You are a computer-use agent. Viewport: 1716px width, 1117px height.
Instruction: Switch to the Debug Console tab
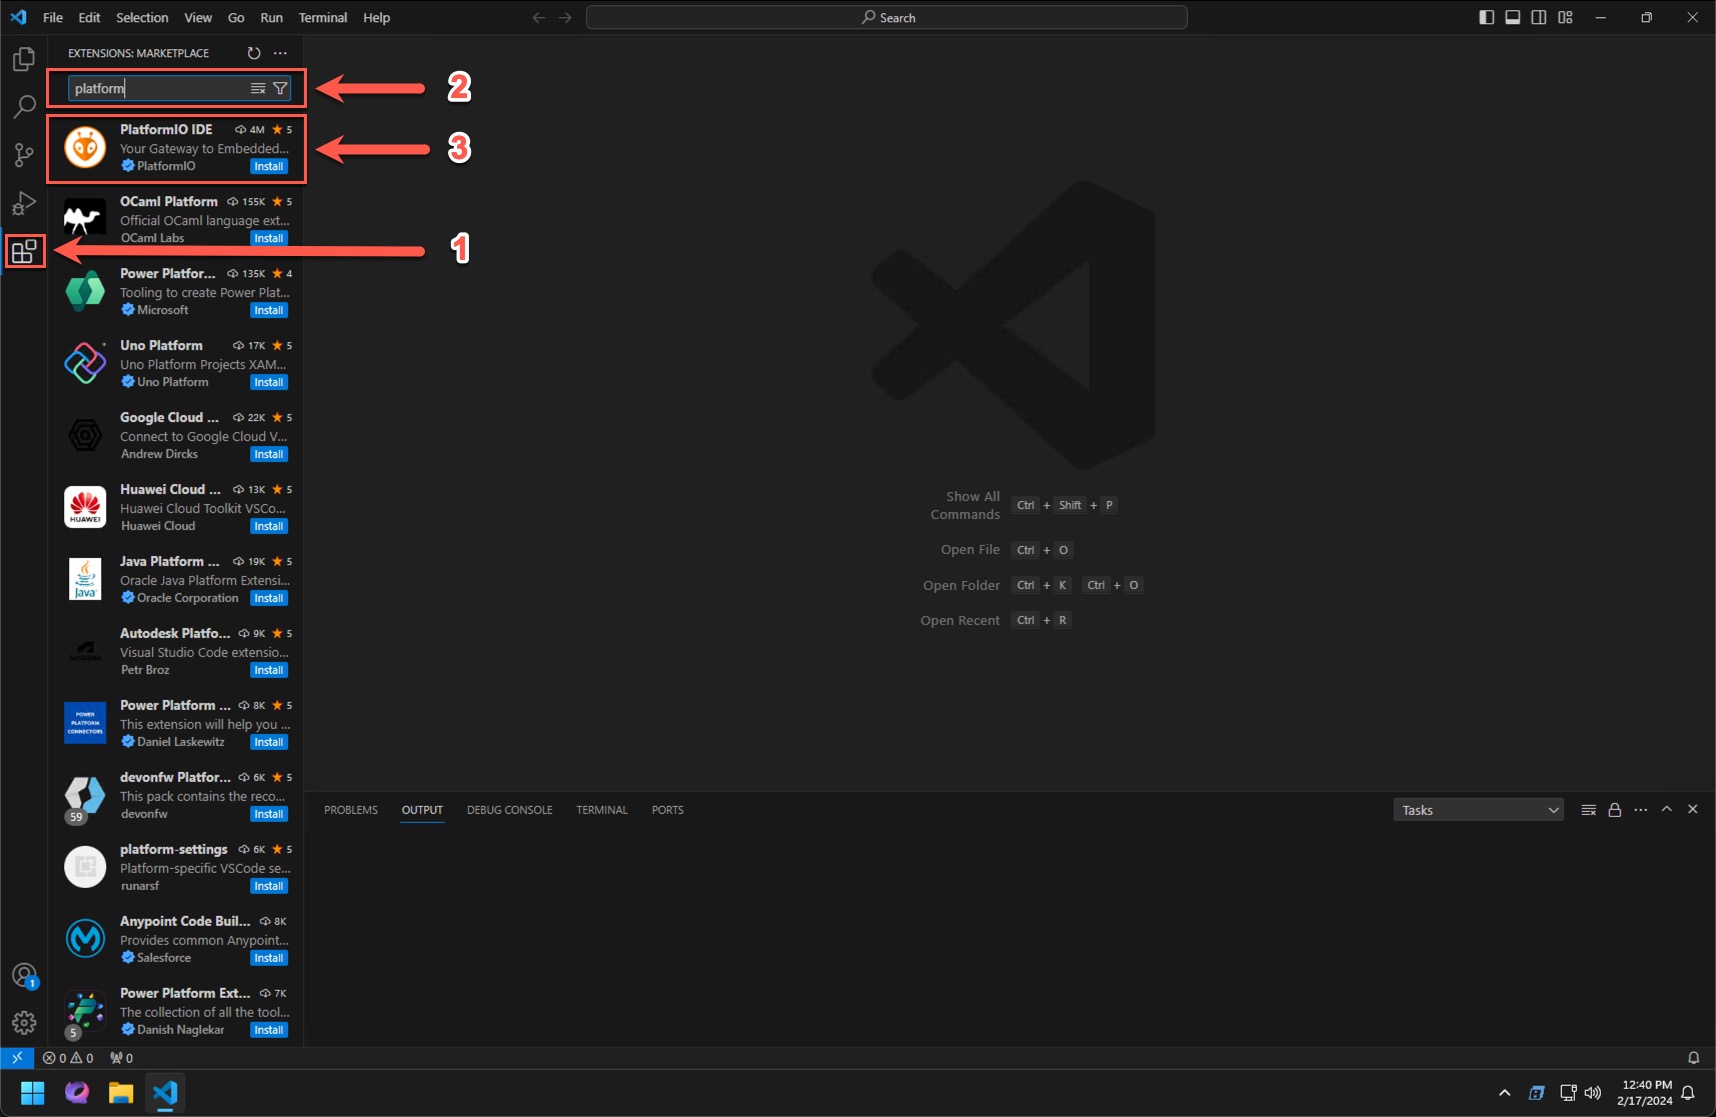pyautogui.click(x=509, y=810)
